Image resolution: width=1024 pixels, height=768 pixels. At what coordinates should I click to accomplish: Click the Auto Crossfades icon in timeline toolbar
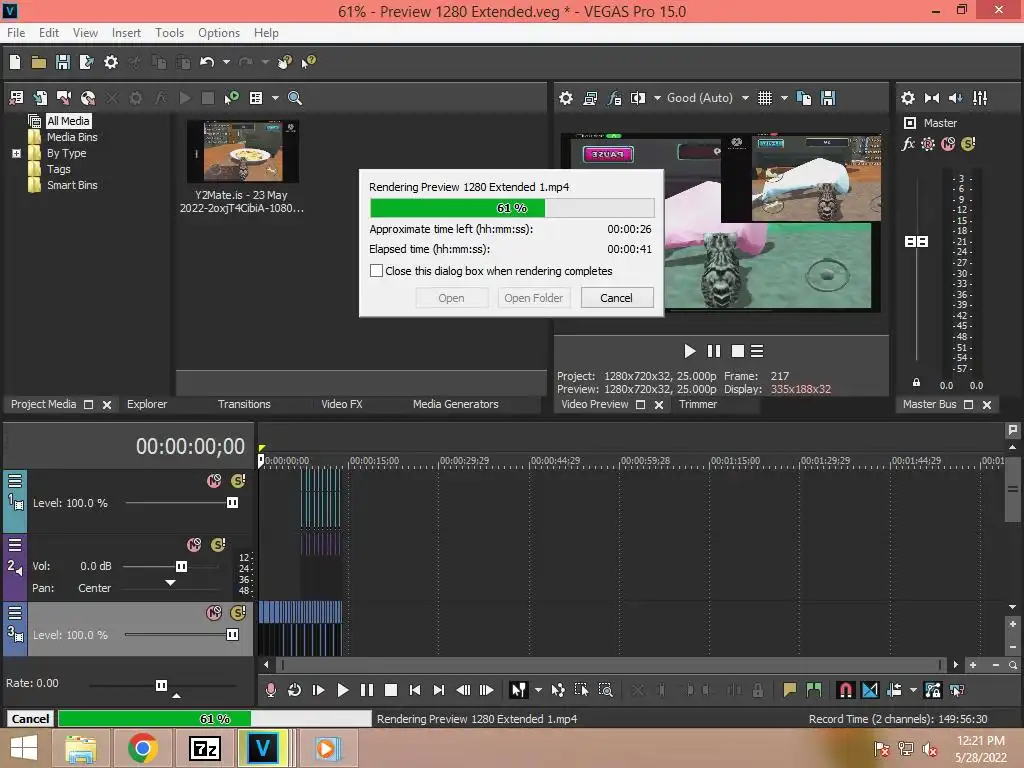(x=870, y=690)
